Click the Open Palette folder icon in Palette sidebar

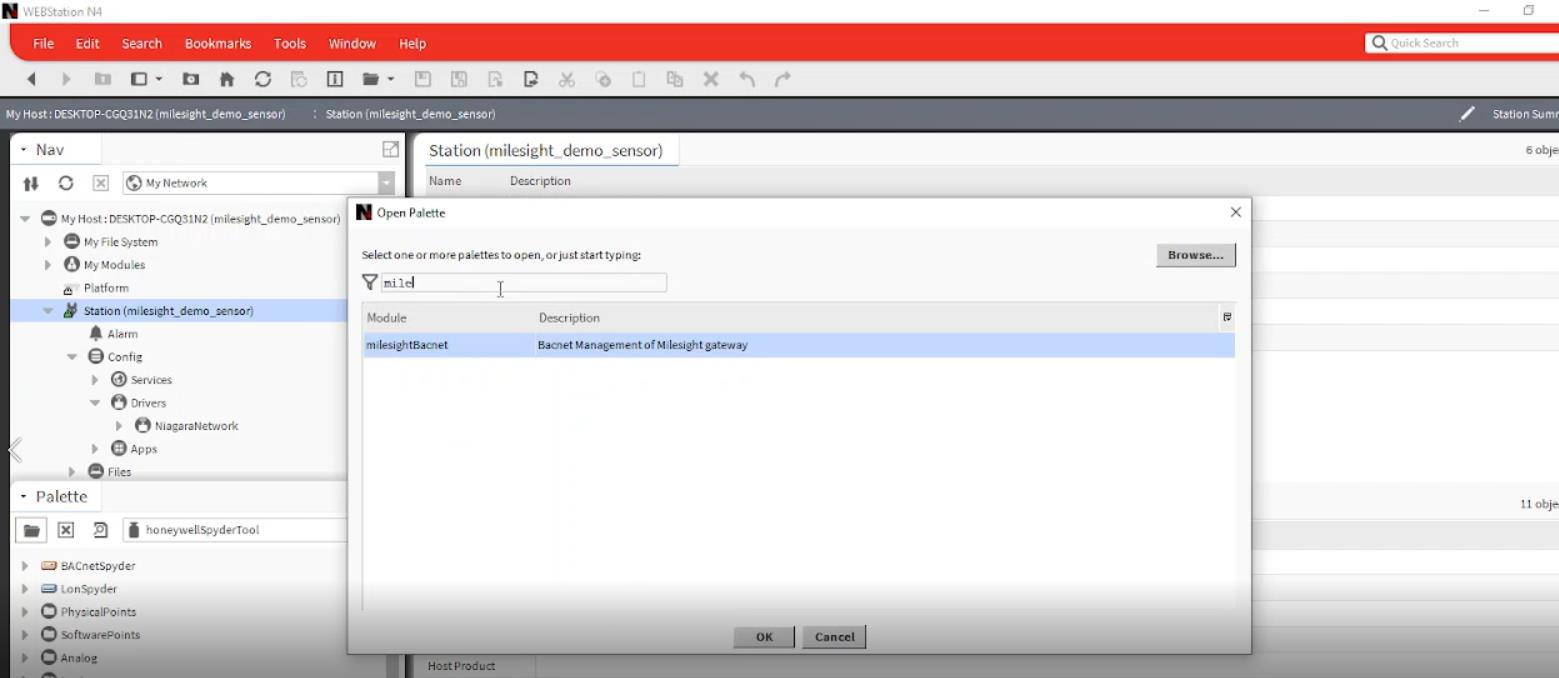31,530
